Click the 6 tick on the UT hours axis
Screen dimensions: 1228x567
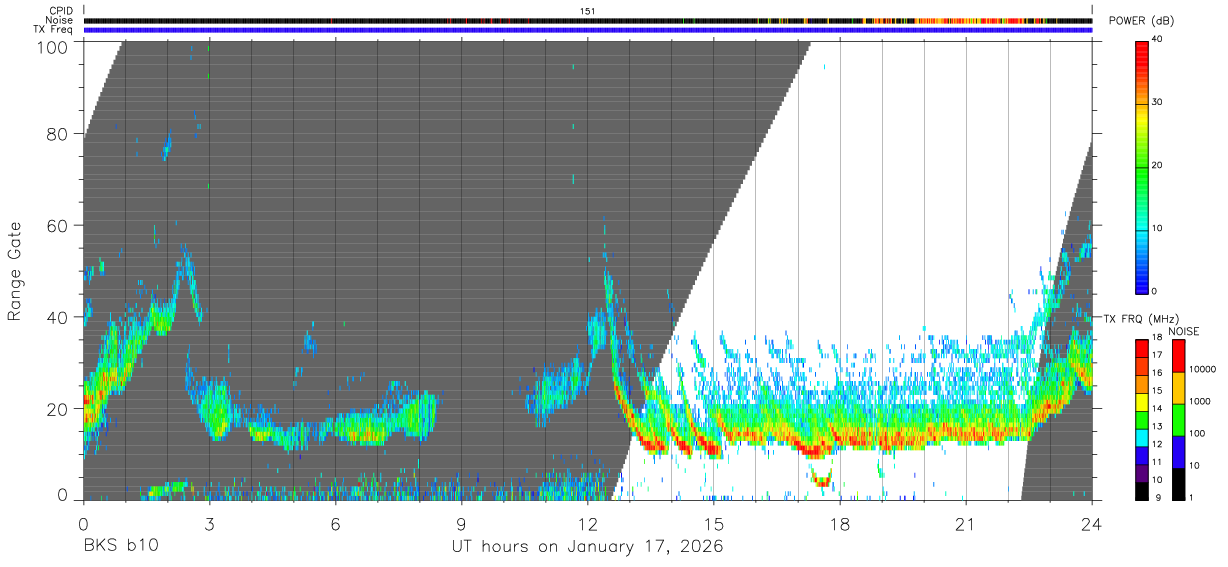click(x=335, y=523)
